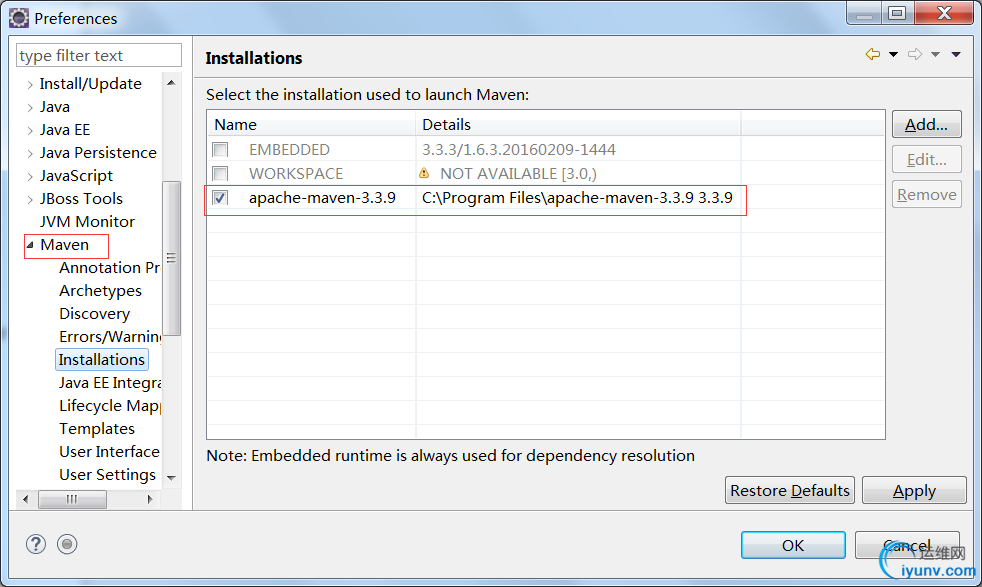Expand the JBoss Tools tree node
This screenshot has width=982, height=587.
pos(30,199)
